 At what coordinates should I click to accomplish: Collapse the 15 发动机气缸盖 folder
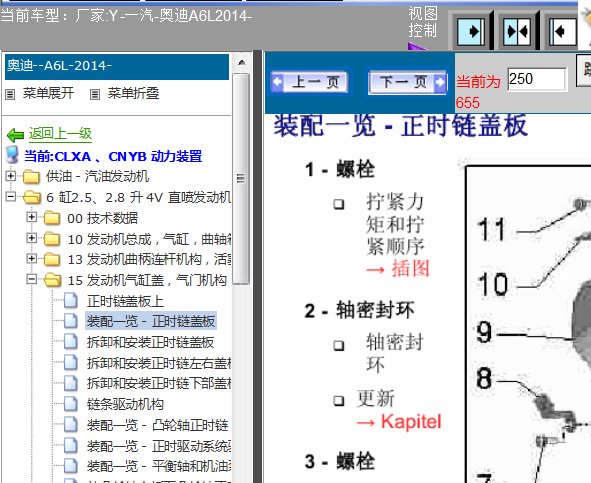tap(32, 279)
